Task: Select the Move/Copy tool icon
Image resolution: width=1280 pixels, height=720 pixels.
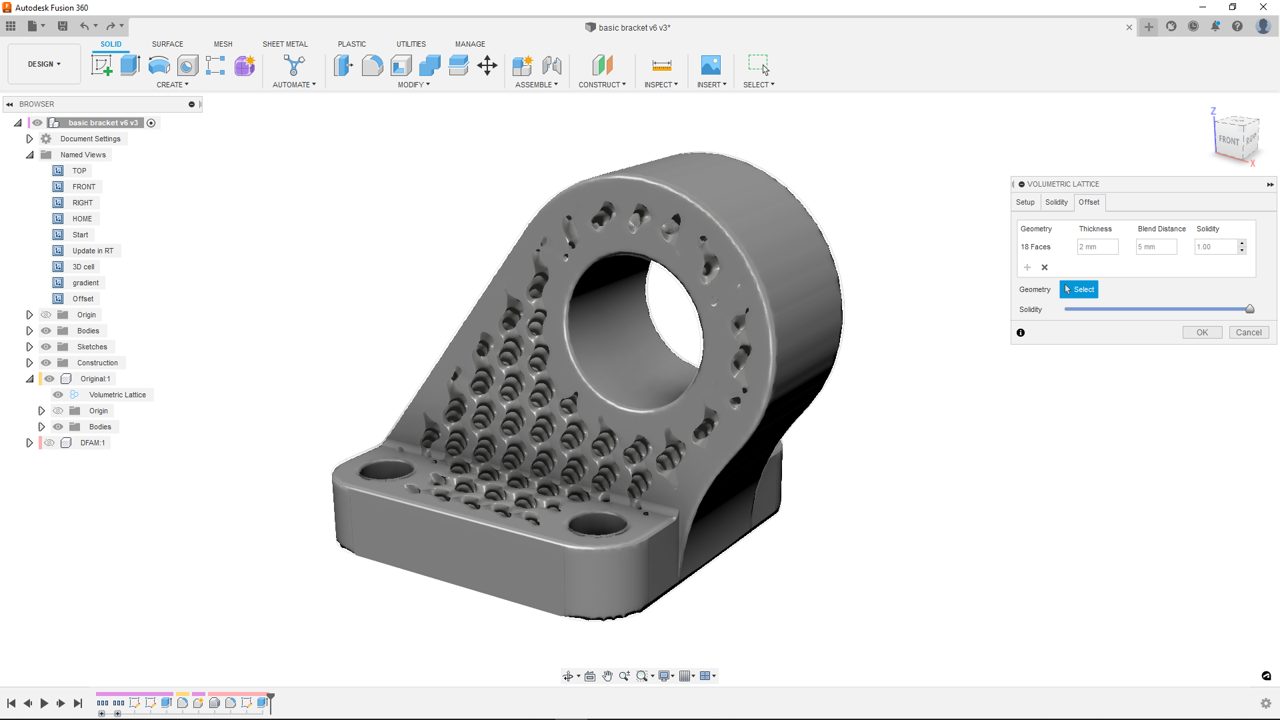Action: click(487, 66)
